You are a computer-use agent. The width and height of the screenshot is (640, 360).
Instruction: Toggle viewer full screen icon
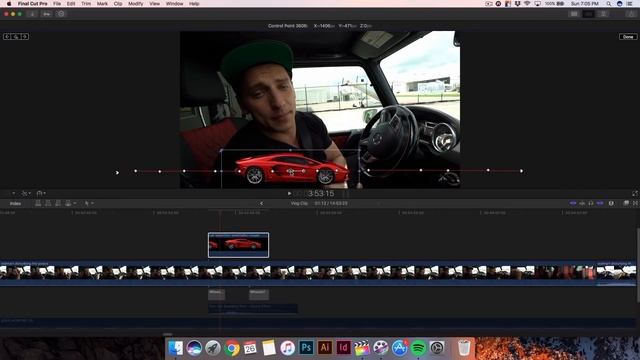tap(635, 193)
